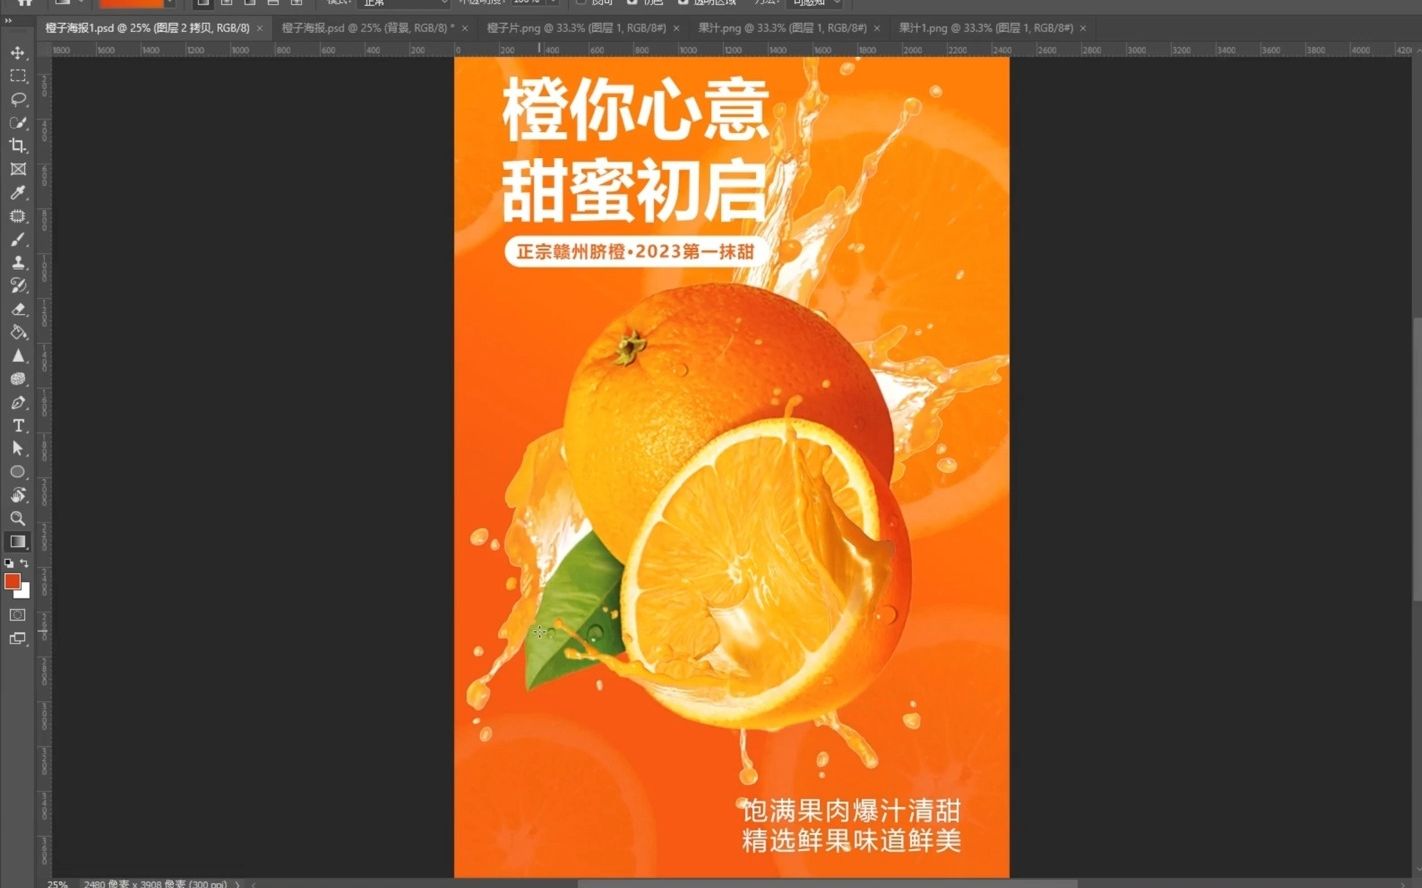Select the Path Selection arrow tool
1422x888 pixels.
(18, 448)
